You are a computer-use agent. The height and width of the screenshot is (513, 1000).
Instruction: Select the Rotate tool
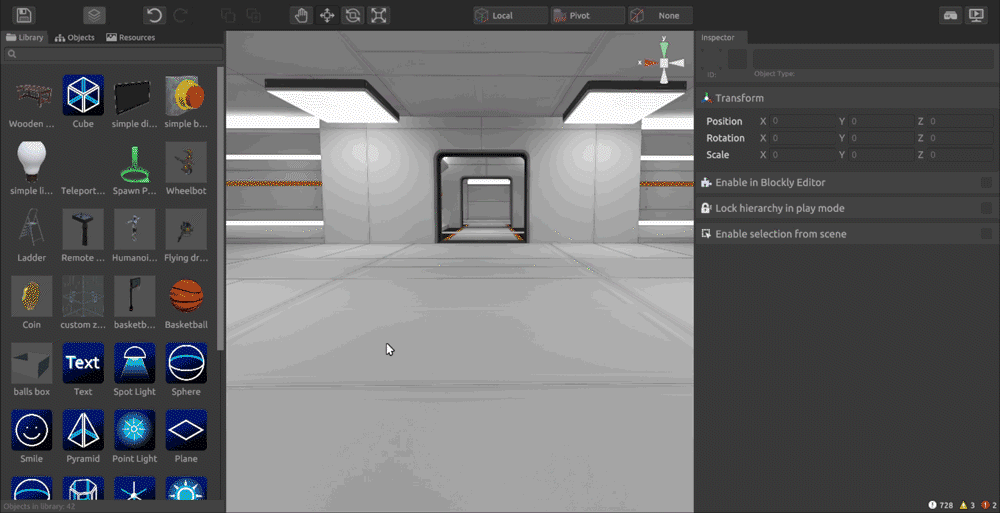(353, 15)
